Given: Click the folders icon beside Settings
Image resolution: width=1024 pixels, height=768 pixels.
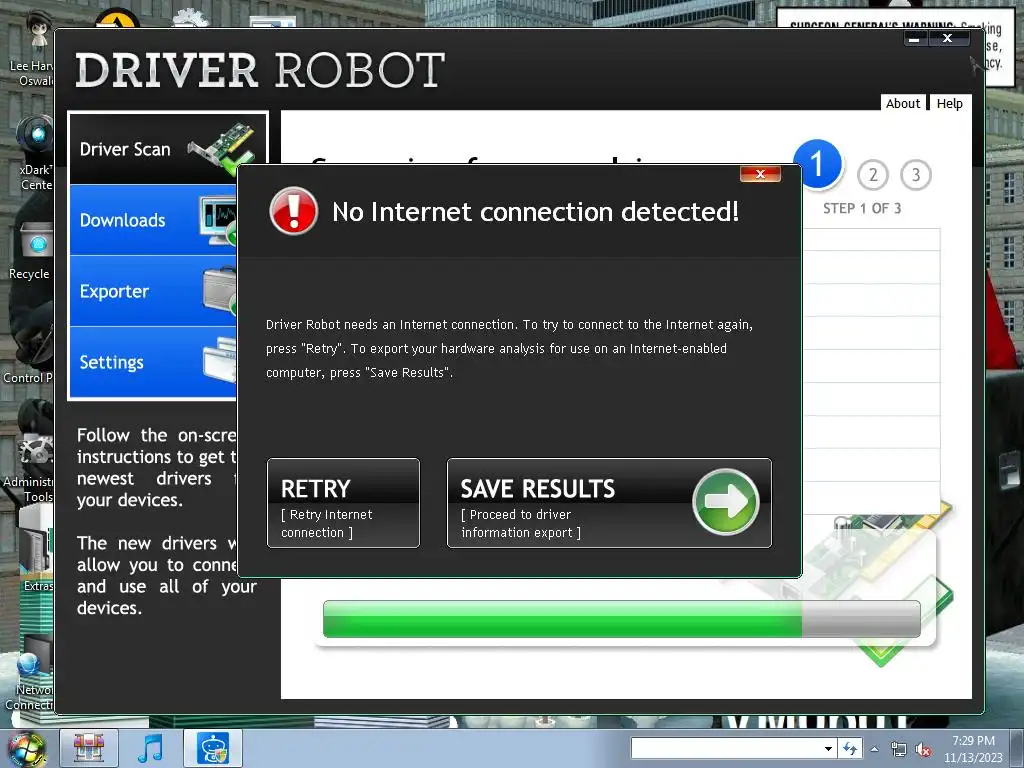Looking at the screenshot, I should coord(219,360).
